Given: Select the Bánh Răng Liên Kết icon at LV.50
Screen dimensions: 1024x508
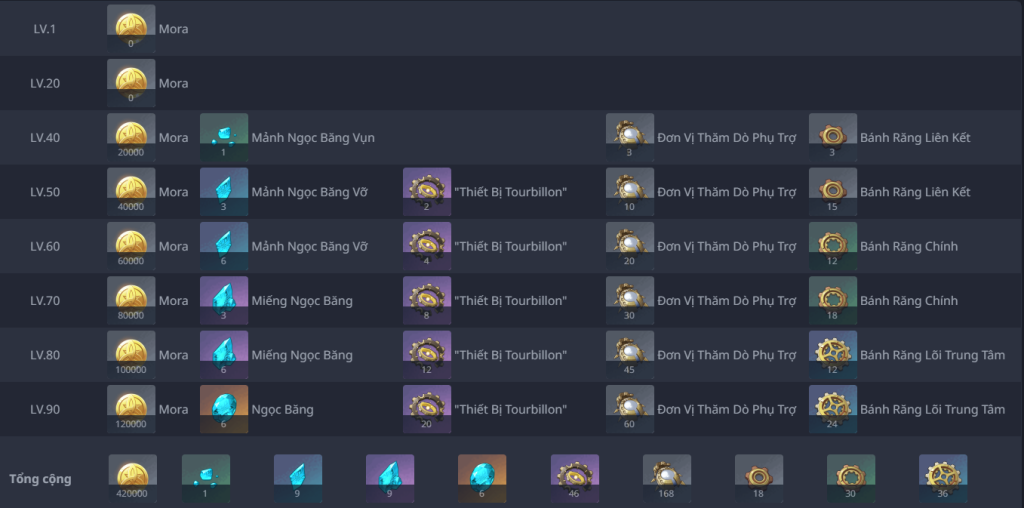Looking at the screenshot, I should (833, 192).
